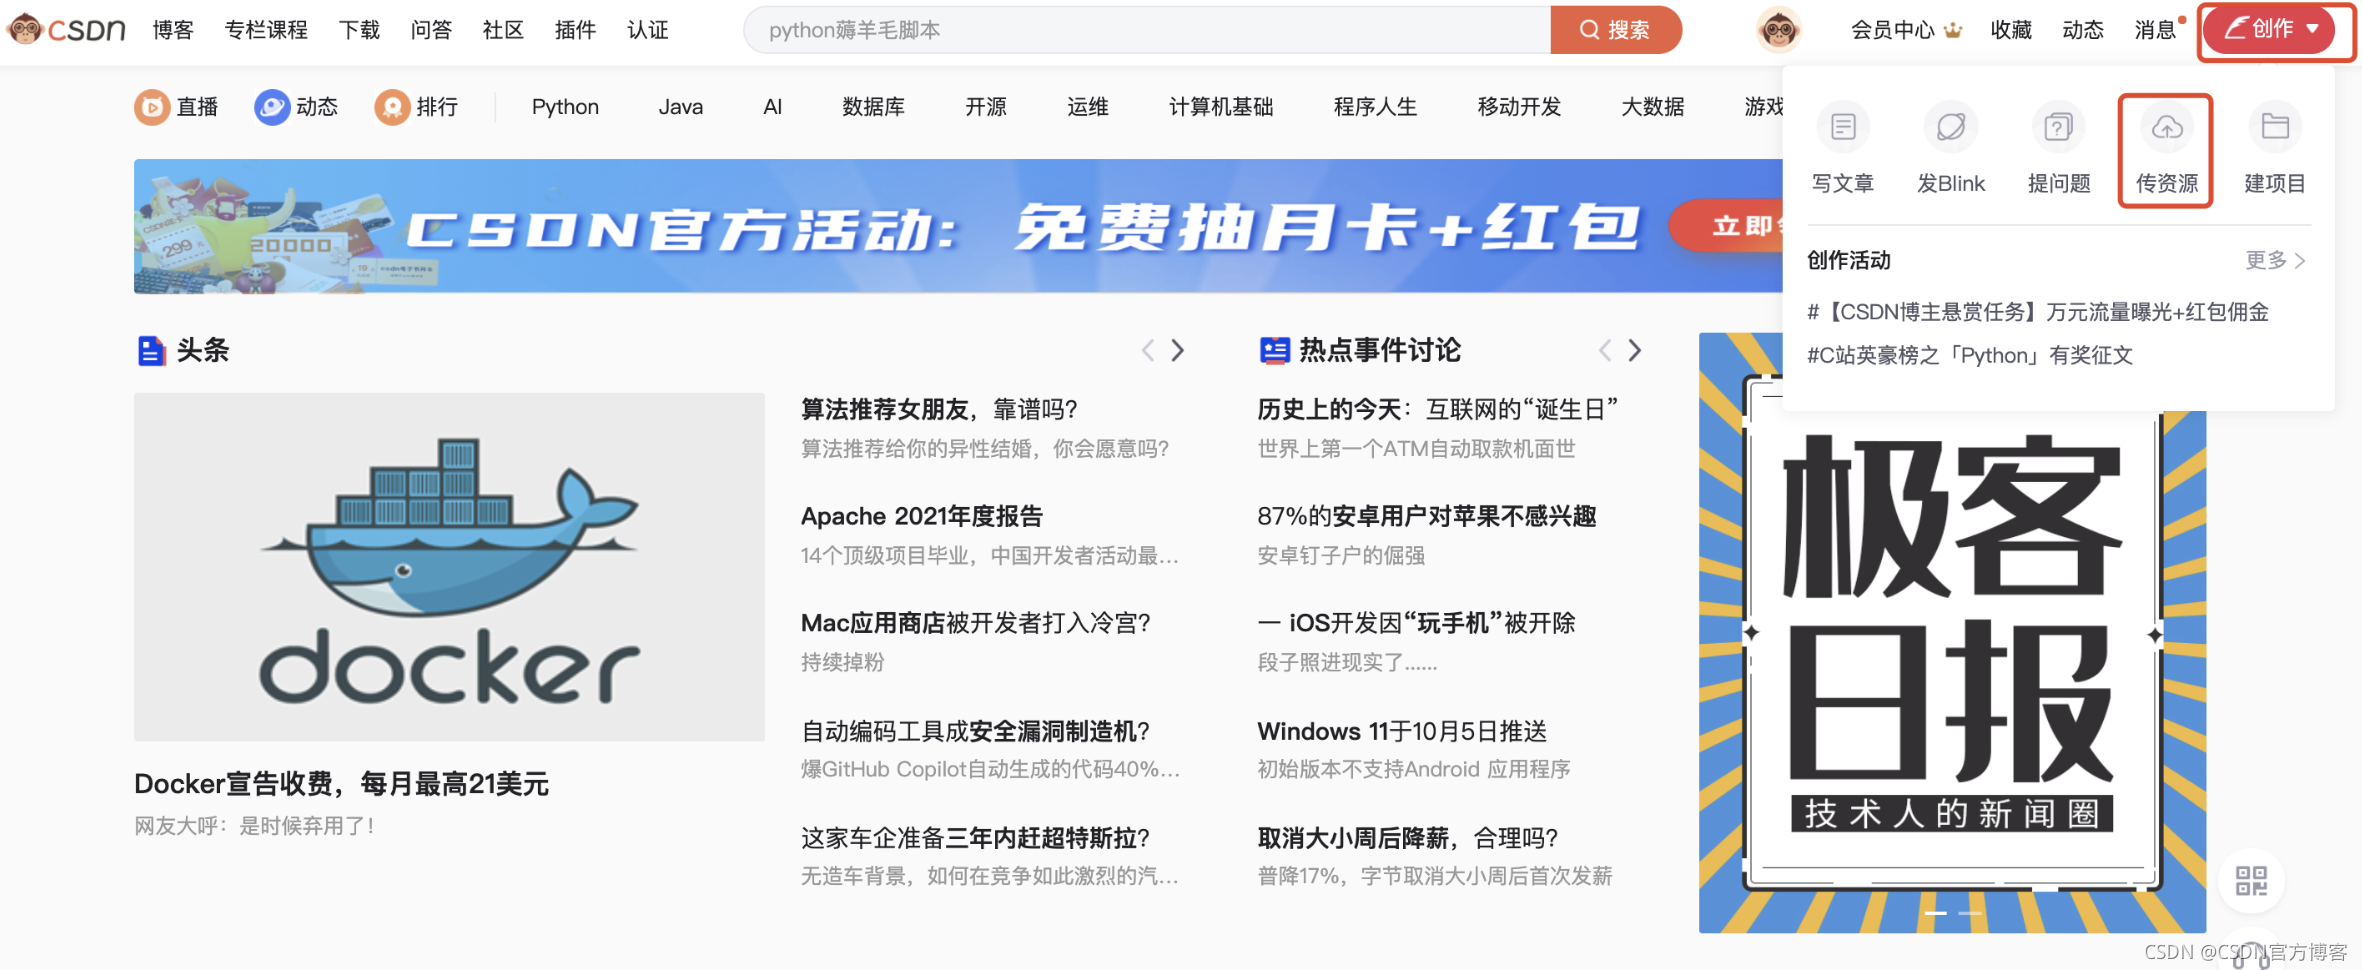Click the 建项目 folder icon
The width and height of the screenshot is (2362, 970).
point(2275,127)
